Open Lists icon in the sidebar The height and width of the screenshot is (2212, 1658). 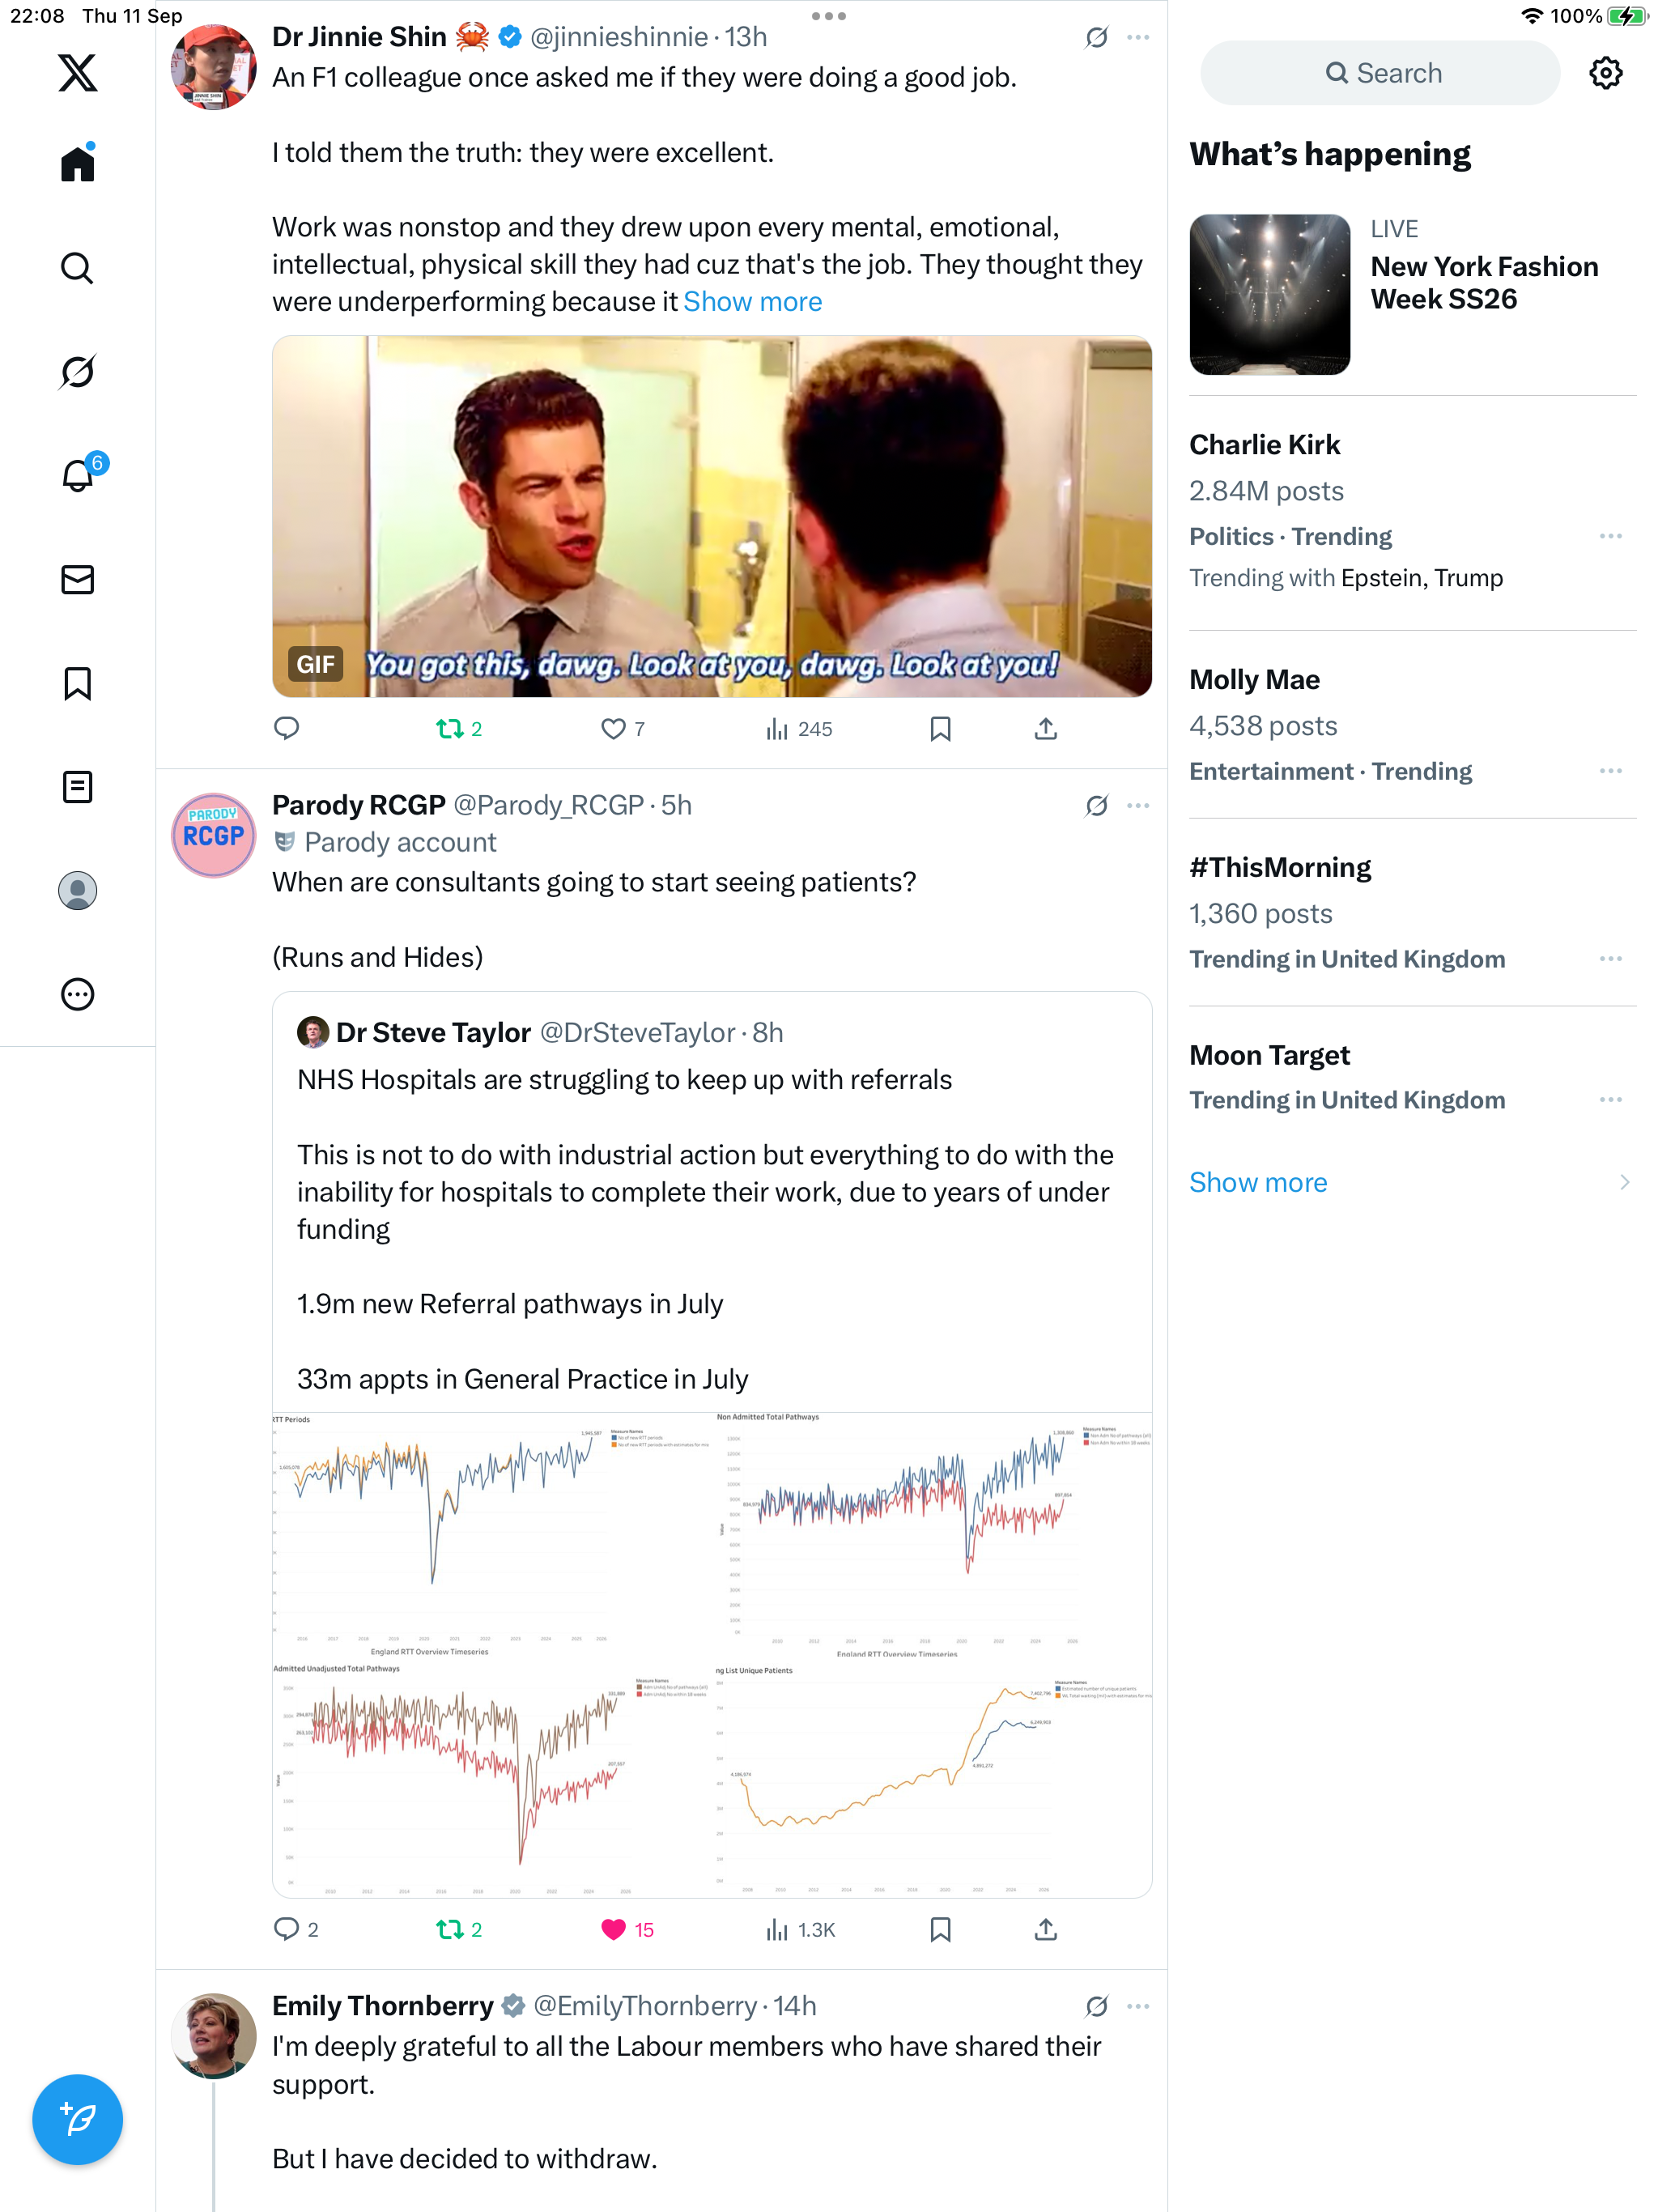[77, 787]
